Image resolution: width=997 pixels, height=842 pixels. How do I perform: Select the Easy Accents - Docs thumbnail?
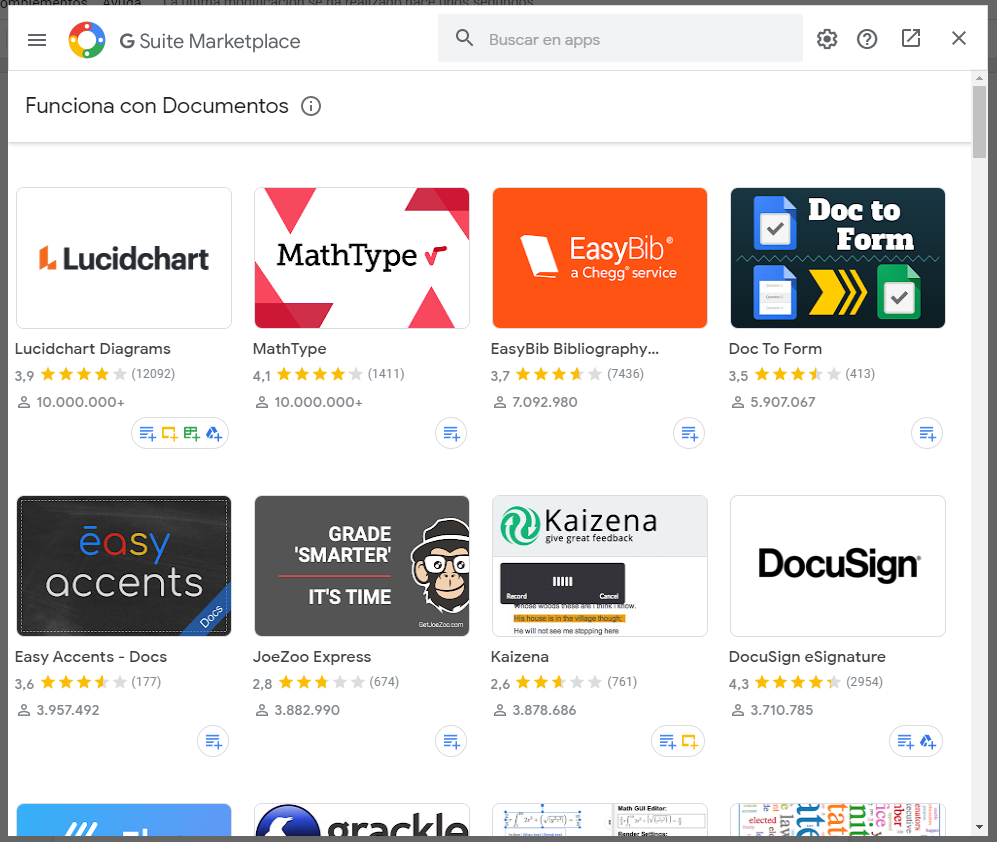click(x=124, y=566)
